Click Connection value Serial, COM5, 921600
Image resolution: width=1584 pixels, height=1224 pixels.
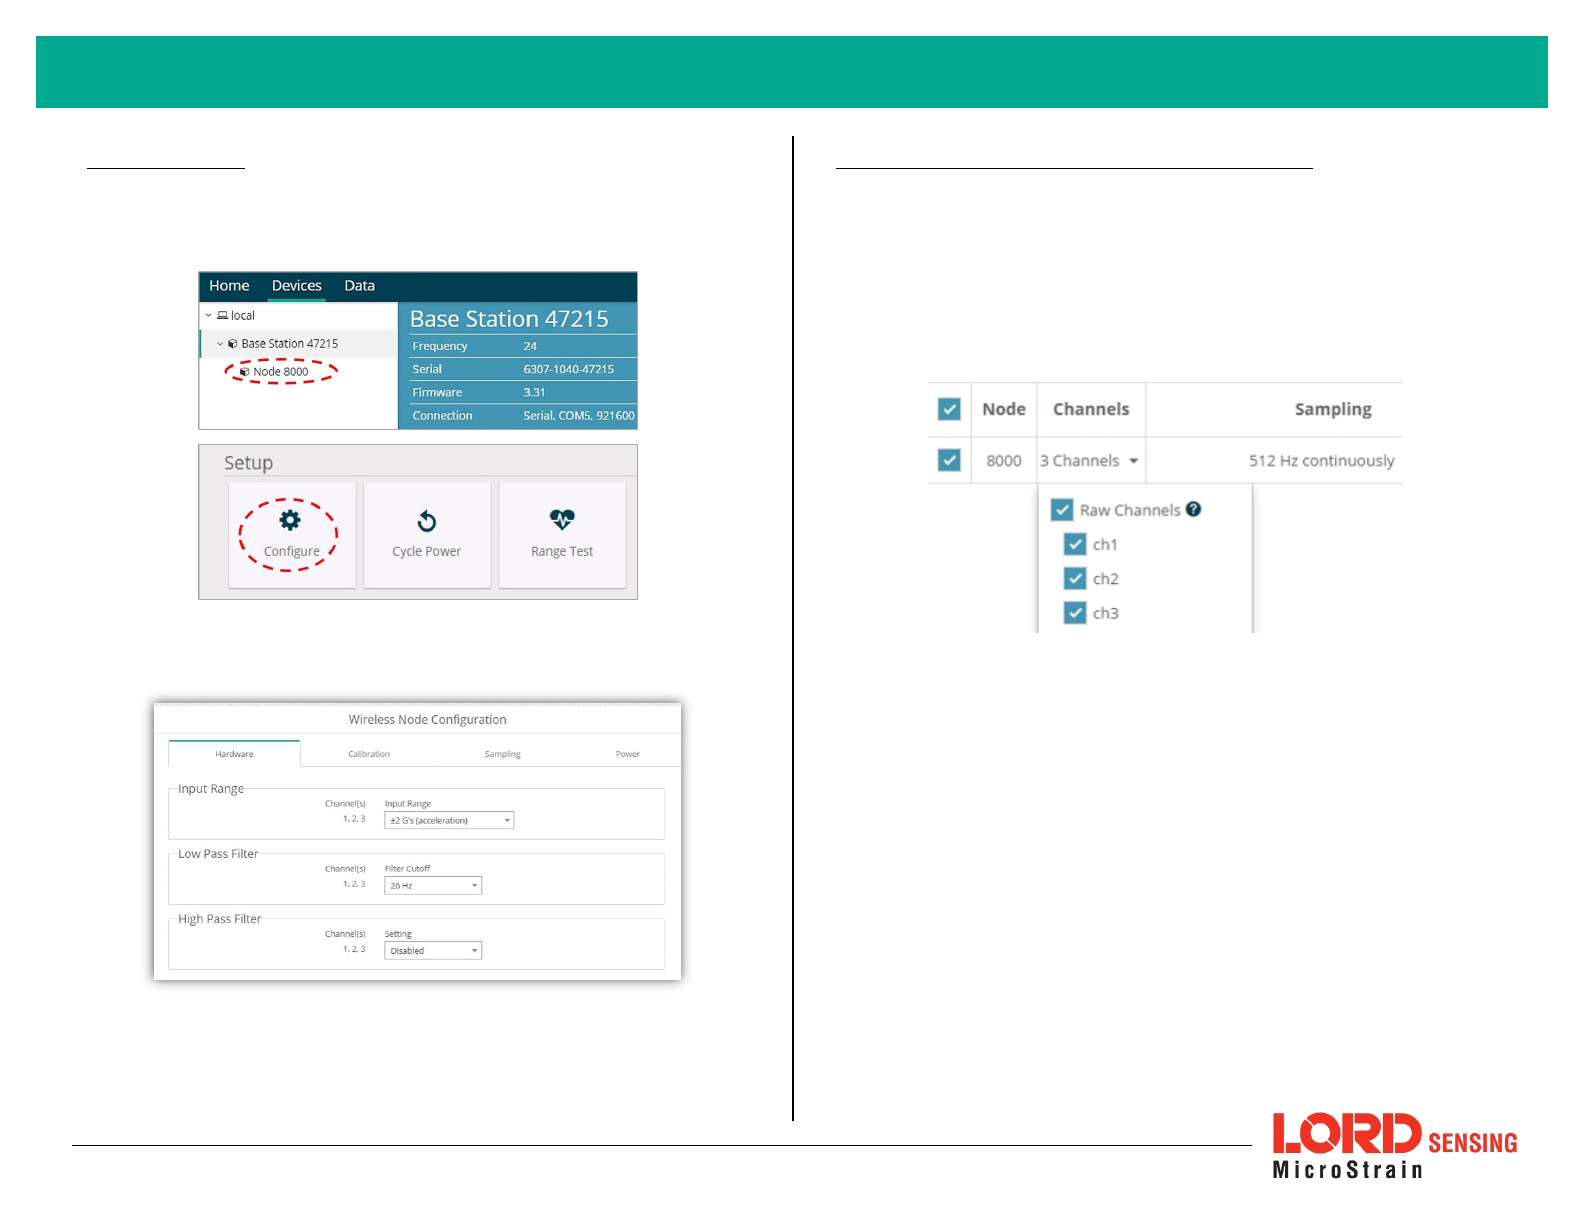pos(579,415)
